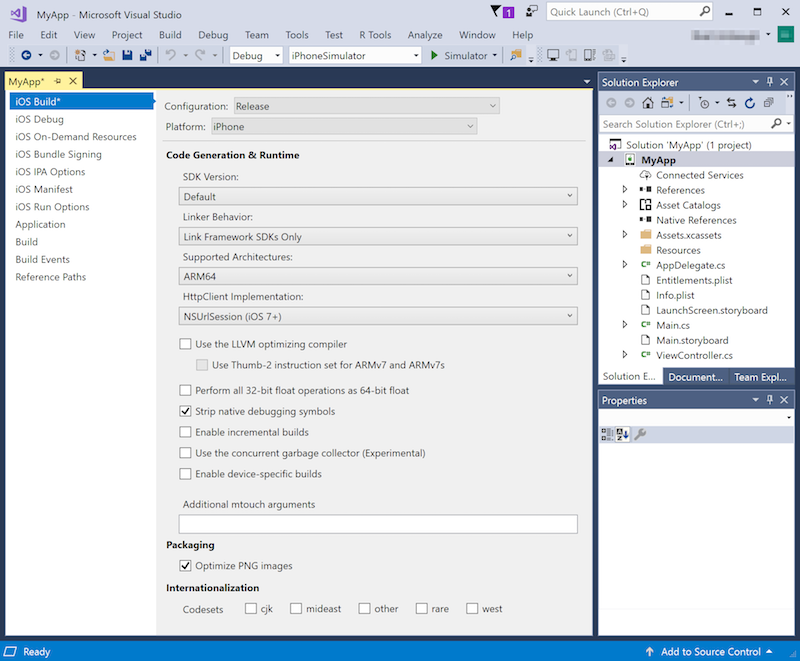Enable Use the LLVM optimizing compiler

click(x=185, y=344)
